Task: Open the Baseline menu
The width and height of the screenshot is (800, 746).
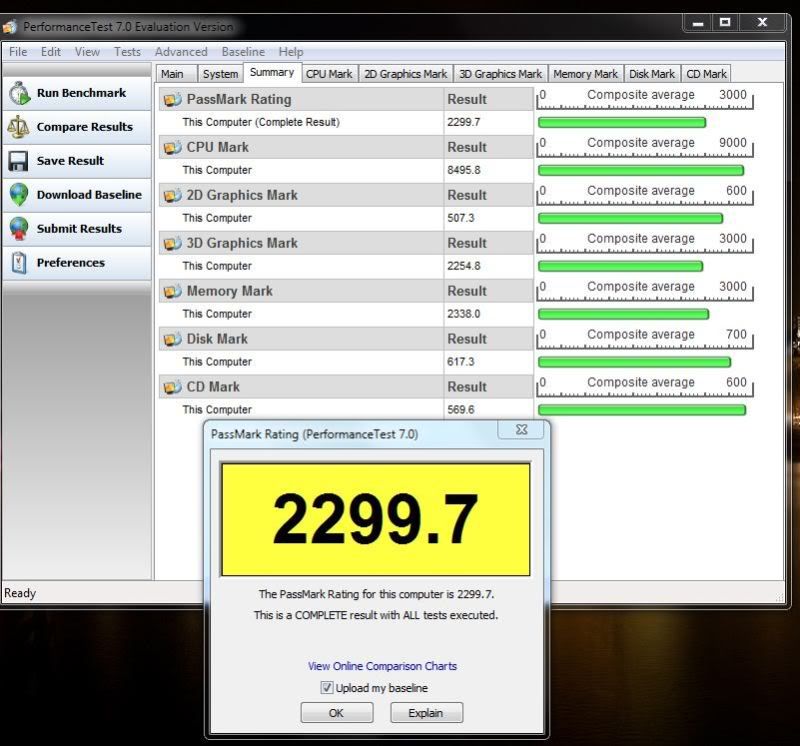Action: click(243, 52)
